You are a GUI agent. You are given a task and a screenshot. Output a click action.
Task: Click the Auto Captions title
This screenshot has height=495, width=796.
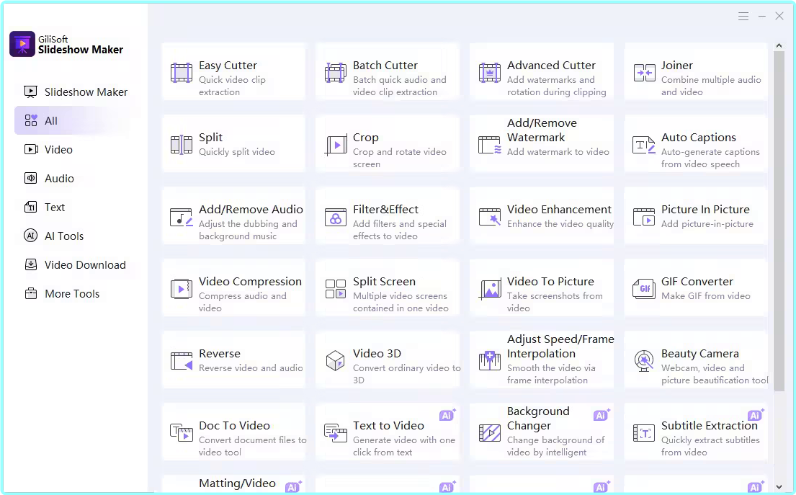[698, 137]
